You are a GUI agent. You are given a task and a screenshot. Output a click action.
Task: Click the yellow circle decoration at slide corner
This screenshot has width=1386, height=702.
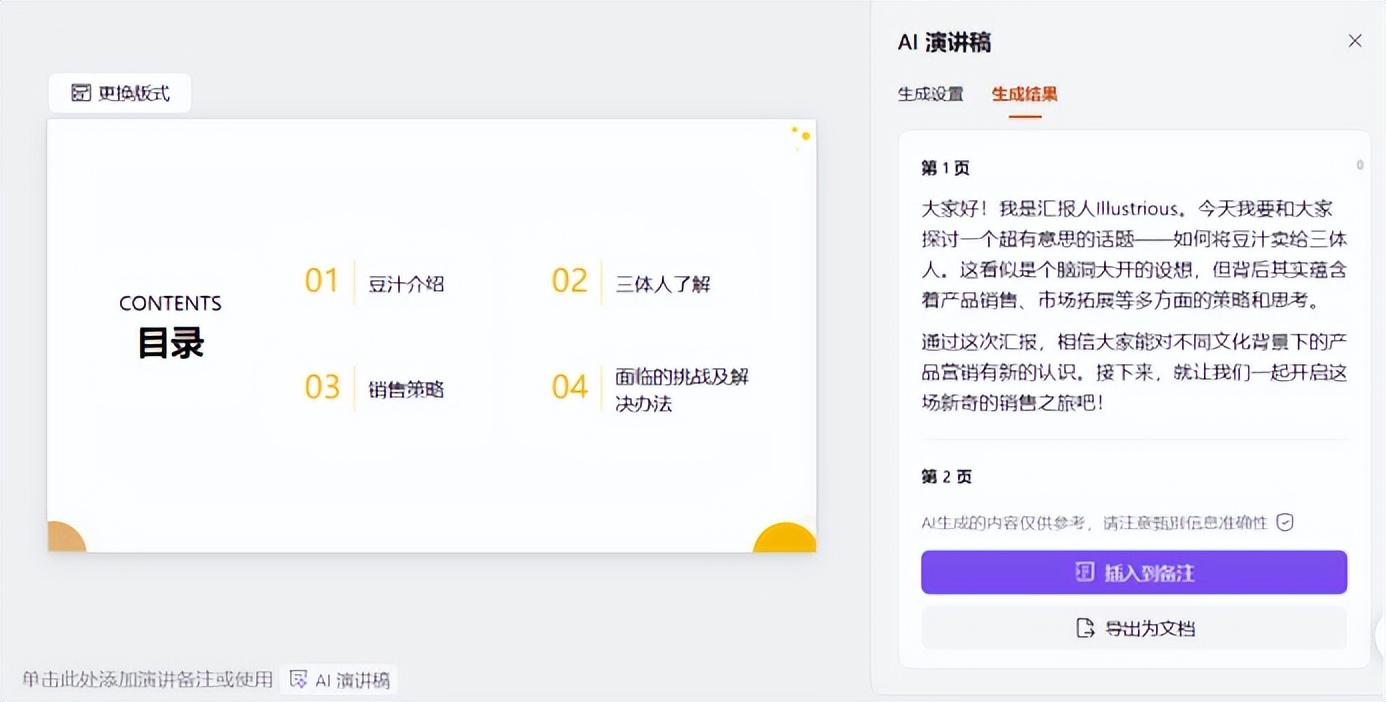pos(786,538)
